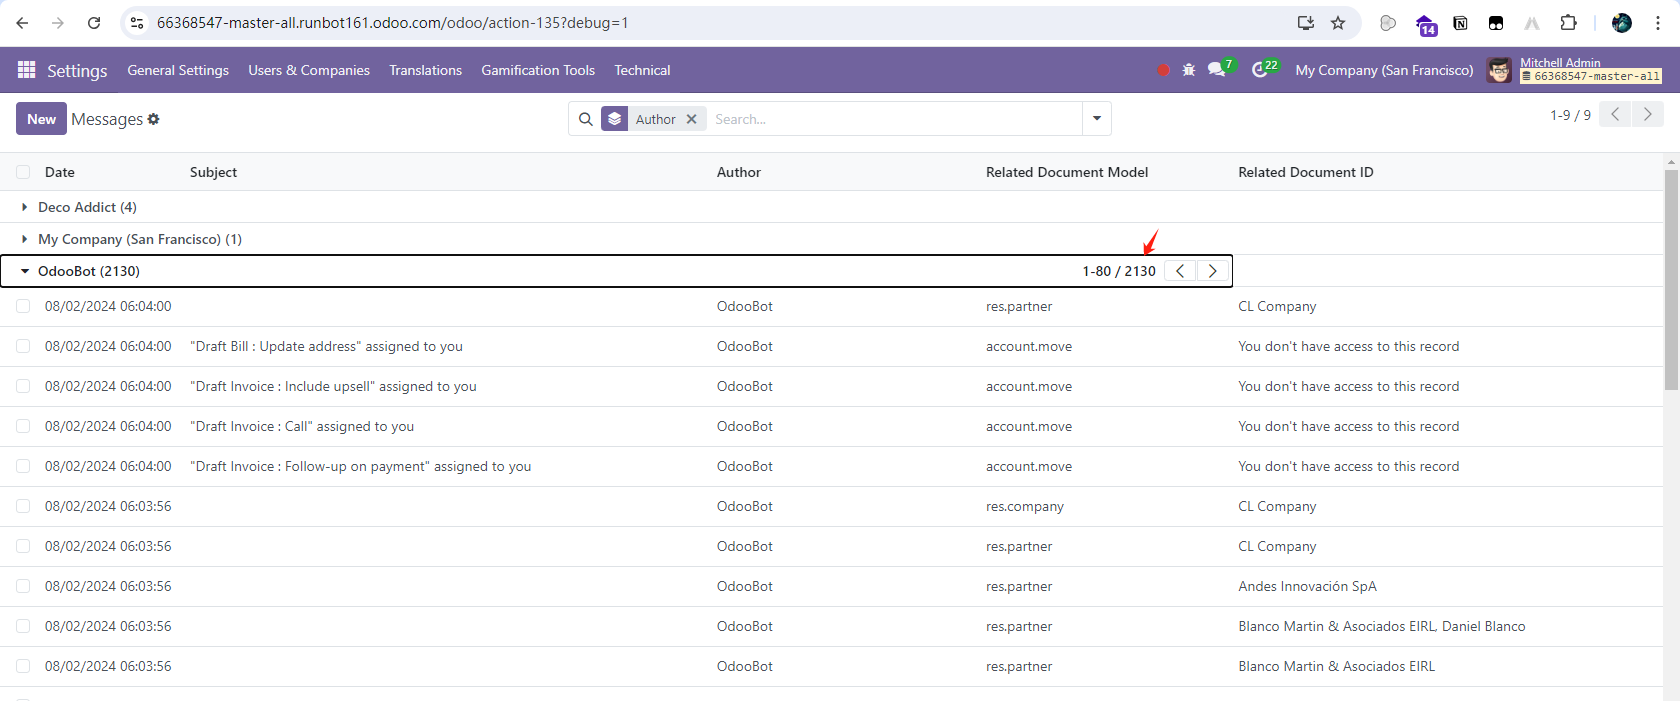1680x701 pixels.
Task: Open the browser extensions puzzle icon
Action: (x=1568, y=23)
